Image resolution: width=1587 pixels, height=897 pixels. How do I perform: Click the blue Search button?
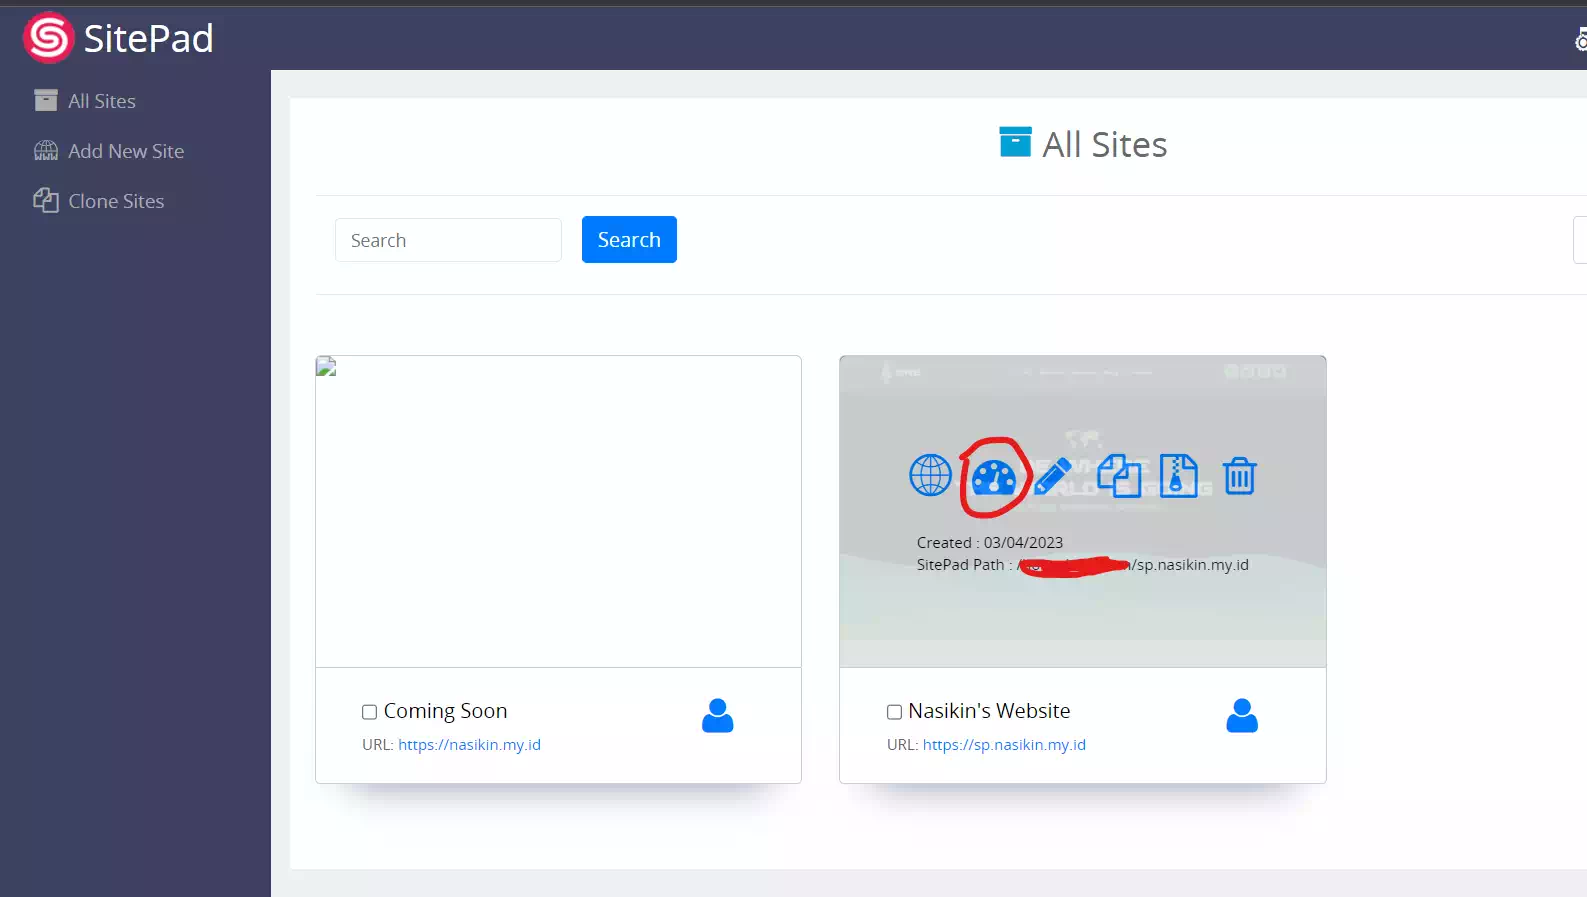tap(629, 240)
